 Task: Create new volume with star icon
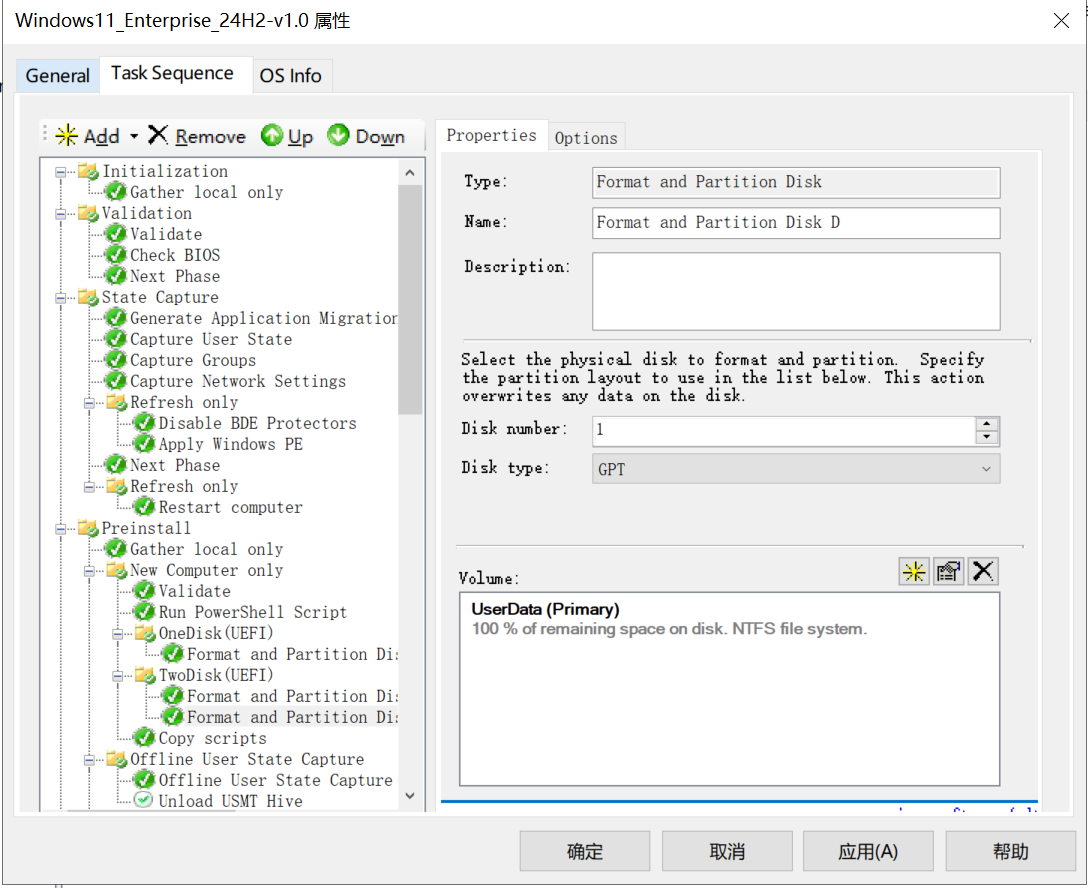pyautogui.click(x=913, y=571)
